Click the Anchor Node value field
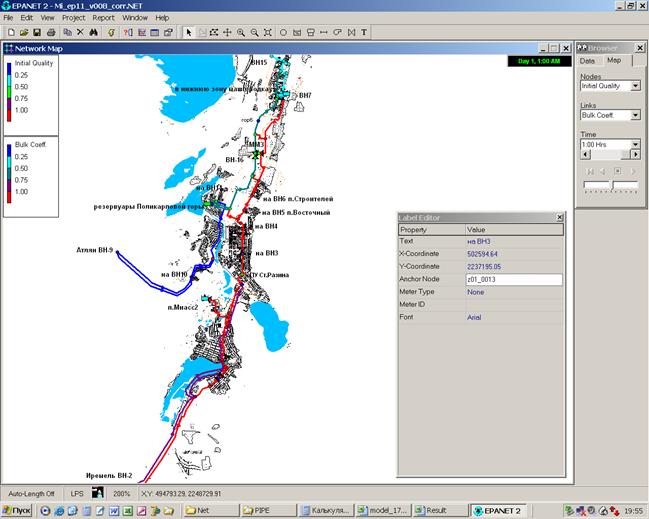This screenshot has height=519, width=649. 512,279
